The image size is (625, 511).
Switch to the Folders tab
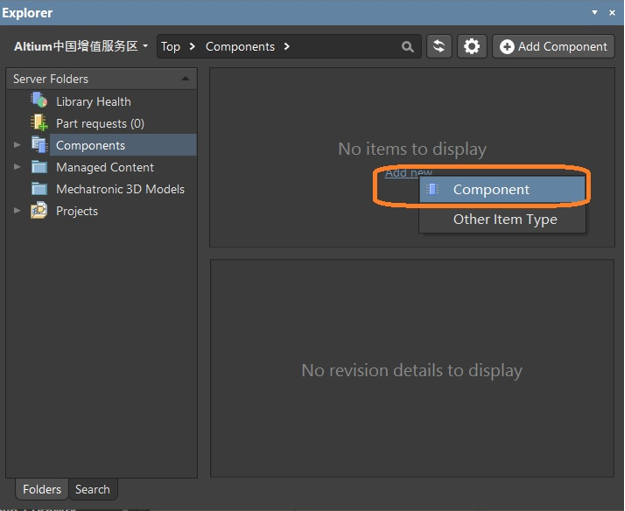(42, 489)
